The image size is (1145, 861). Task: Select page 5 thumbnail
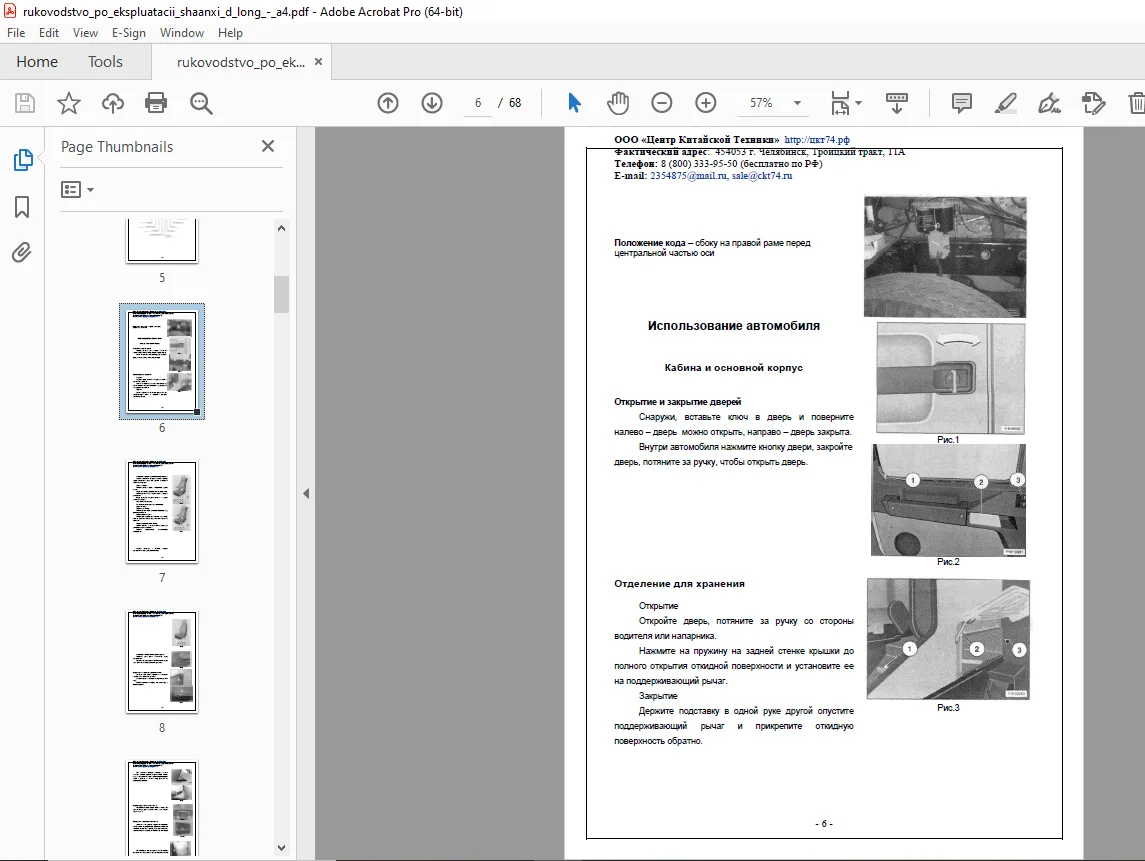(x=162, y=240)
